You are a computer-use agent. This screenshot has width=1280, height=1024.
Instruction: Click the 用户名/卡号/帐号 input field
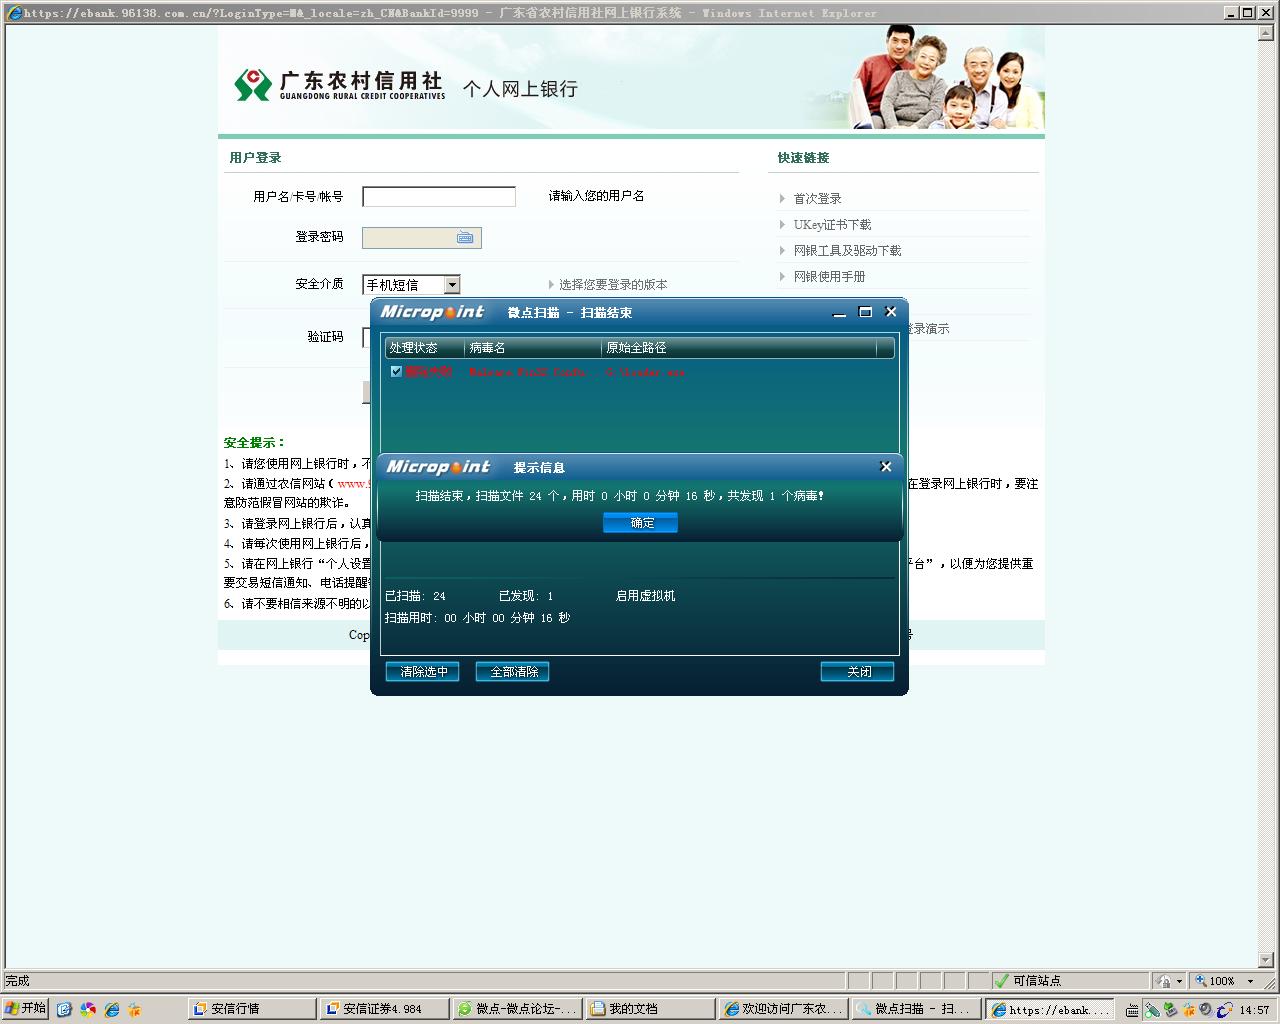439,197
